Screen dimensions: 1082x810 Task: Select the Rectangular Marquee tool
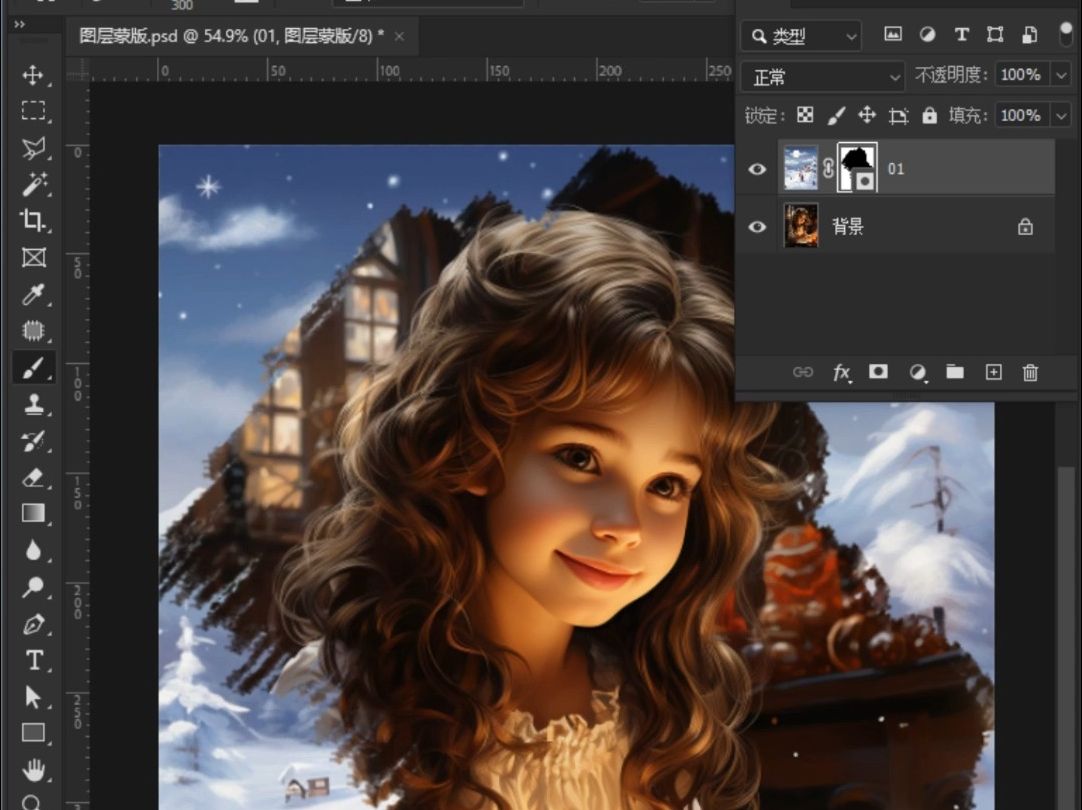[x=32, y=110]
